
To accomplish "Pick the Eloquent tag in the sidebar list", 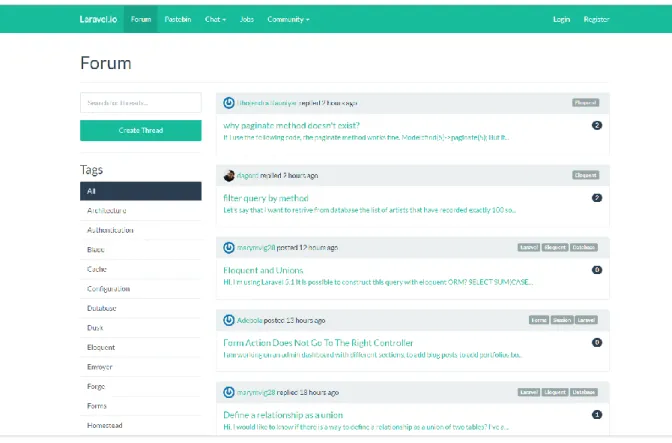I will (x=141, y=347).
